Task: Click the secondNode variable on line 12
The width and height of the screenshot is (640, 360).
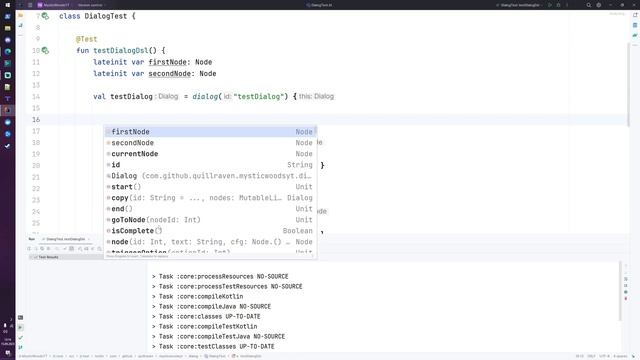Action: click(x=170, y=73)
